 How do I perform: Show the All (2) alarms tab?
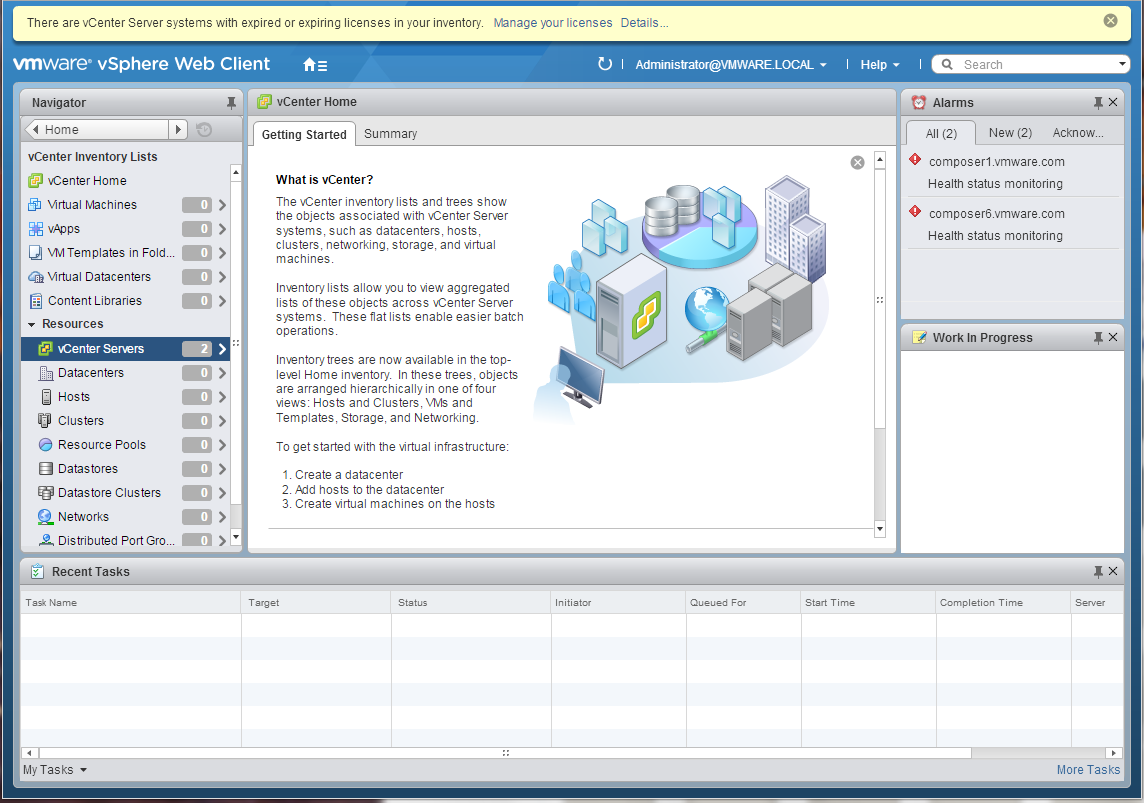(941, 133)
